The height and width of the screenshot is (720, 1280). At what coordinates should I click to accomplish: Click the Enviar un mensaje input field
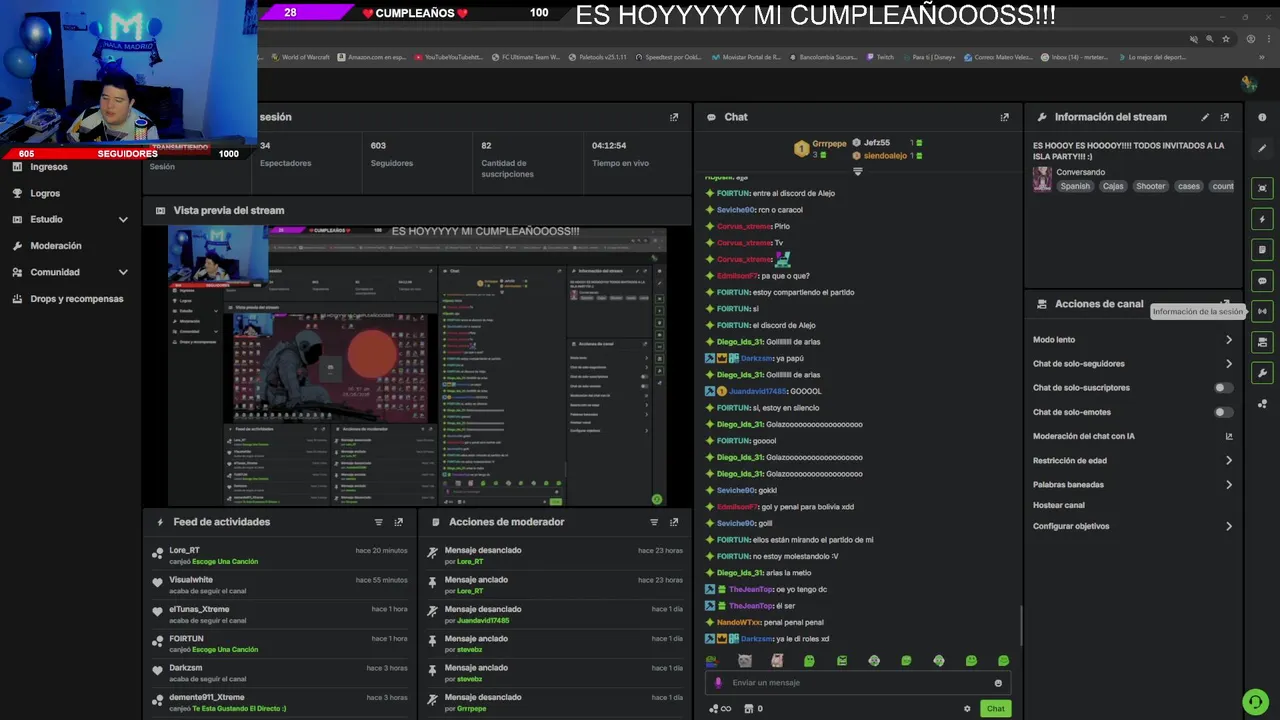(x=856, y=683)
